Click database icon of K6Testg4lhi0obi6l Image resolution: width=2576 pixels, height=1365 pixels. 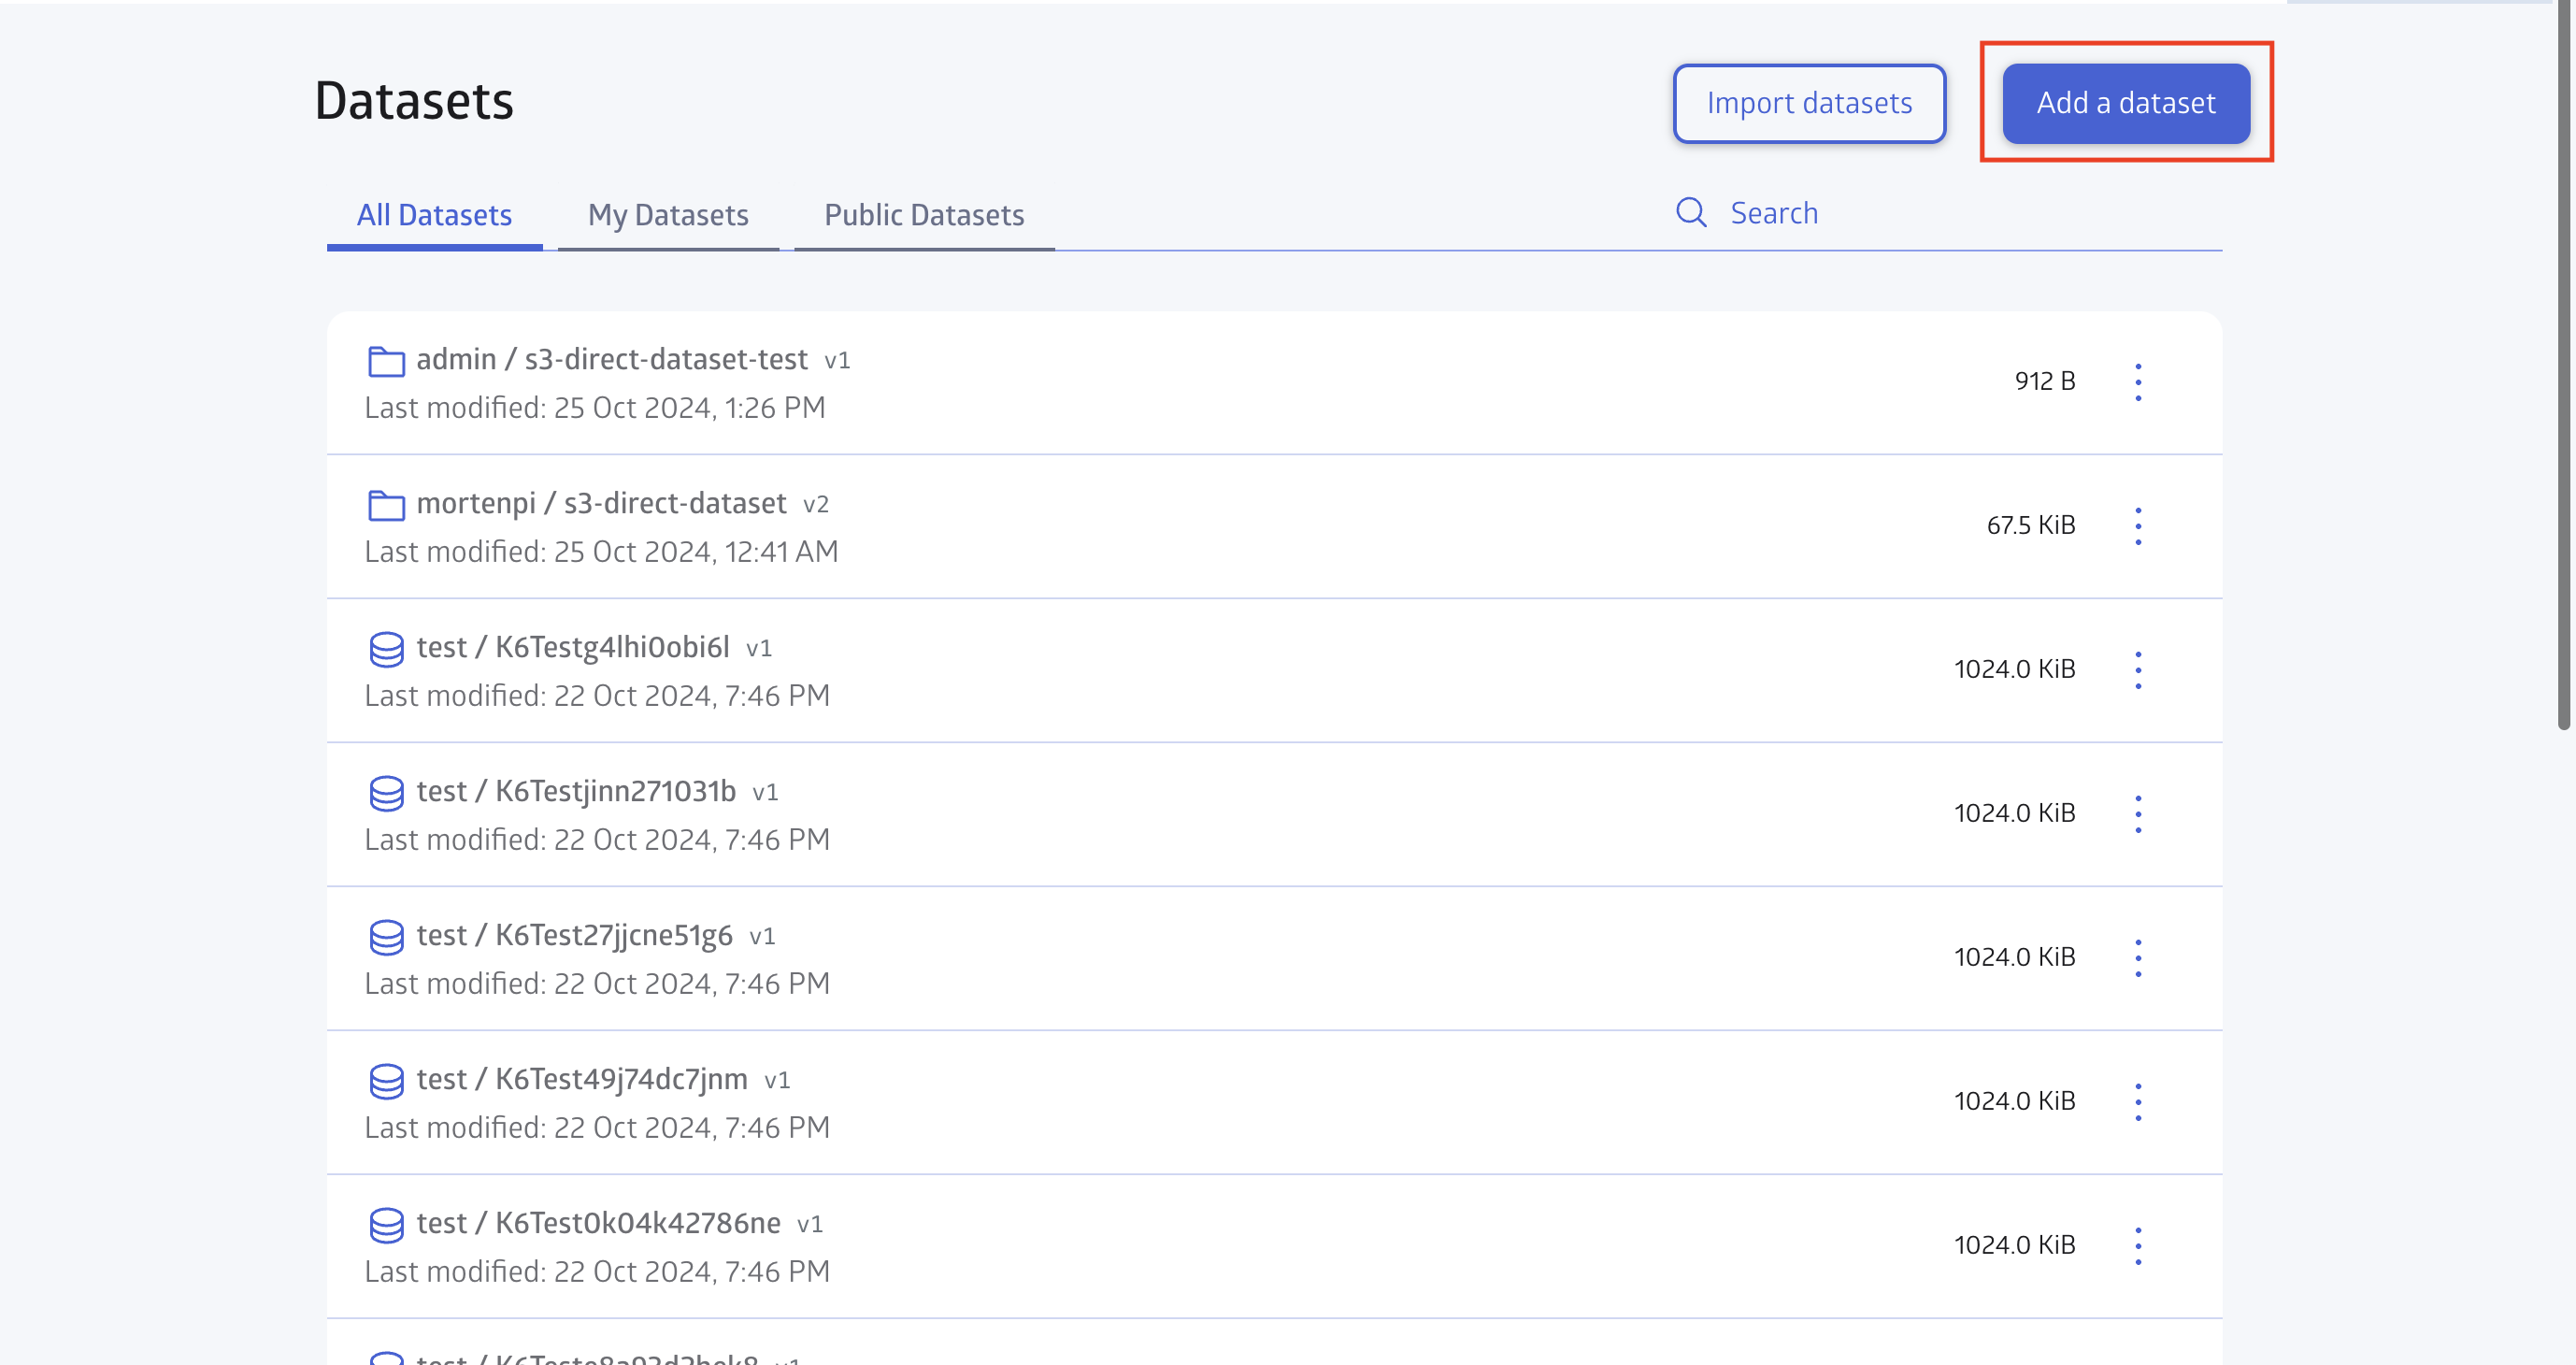386,649
